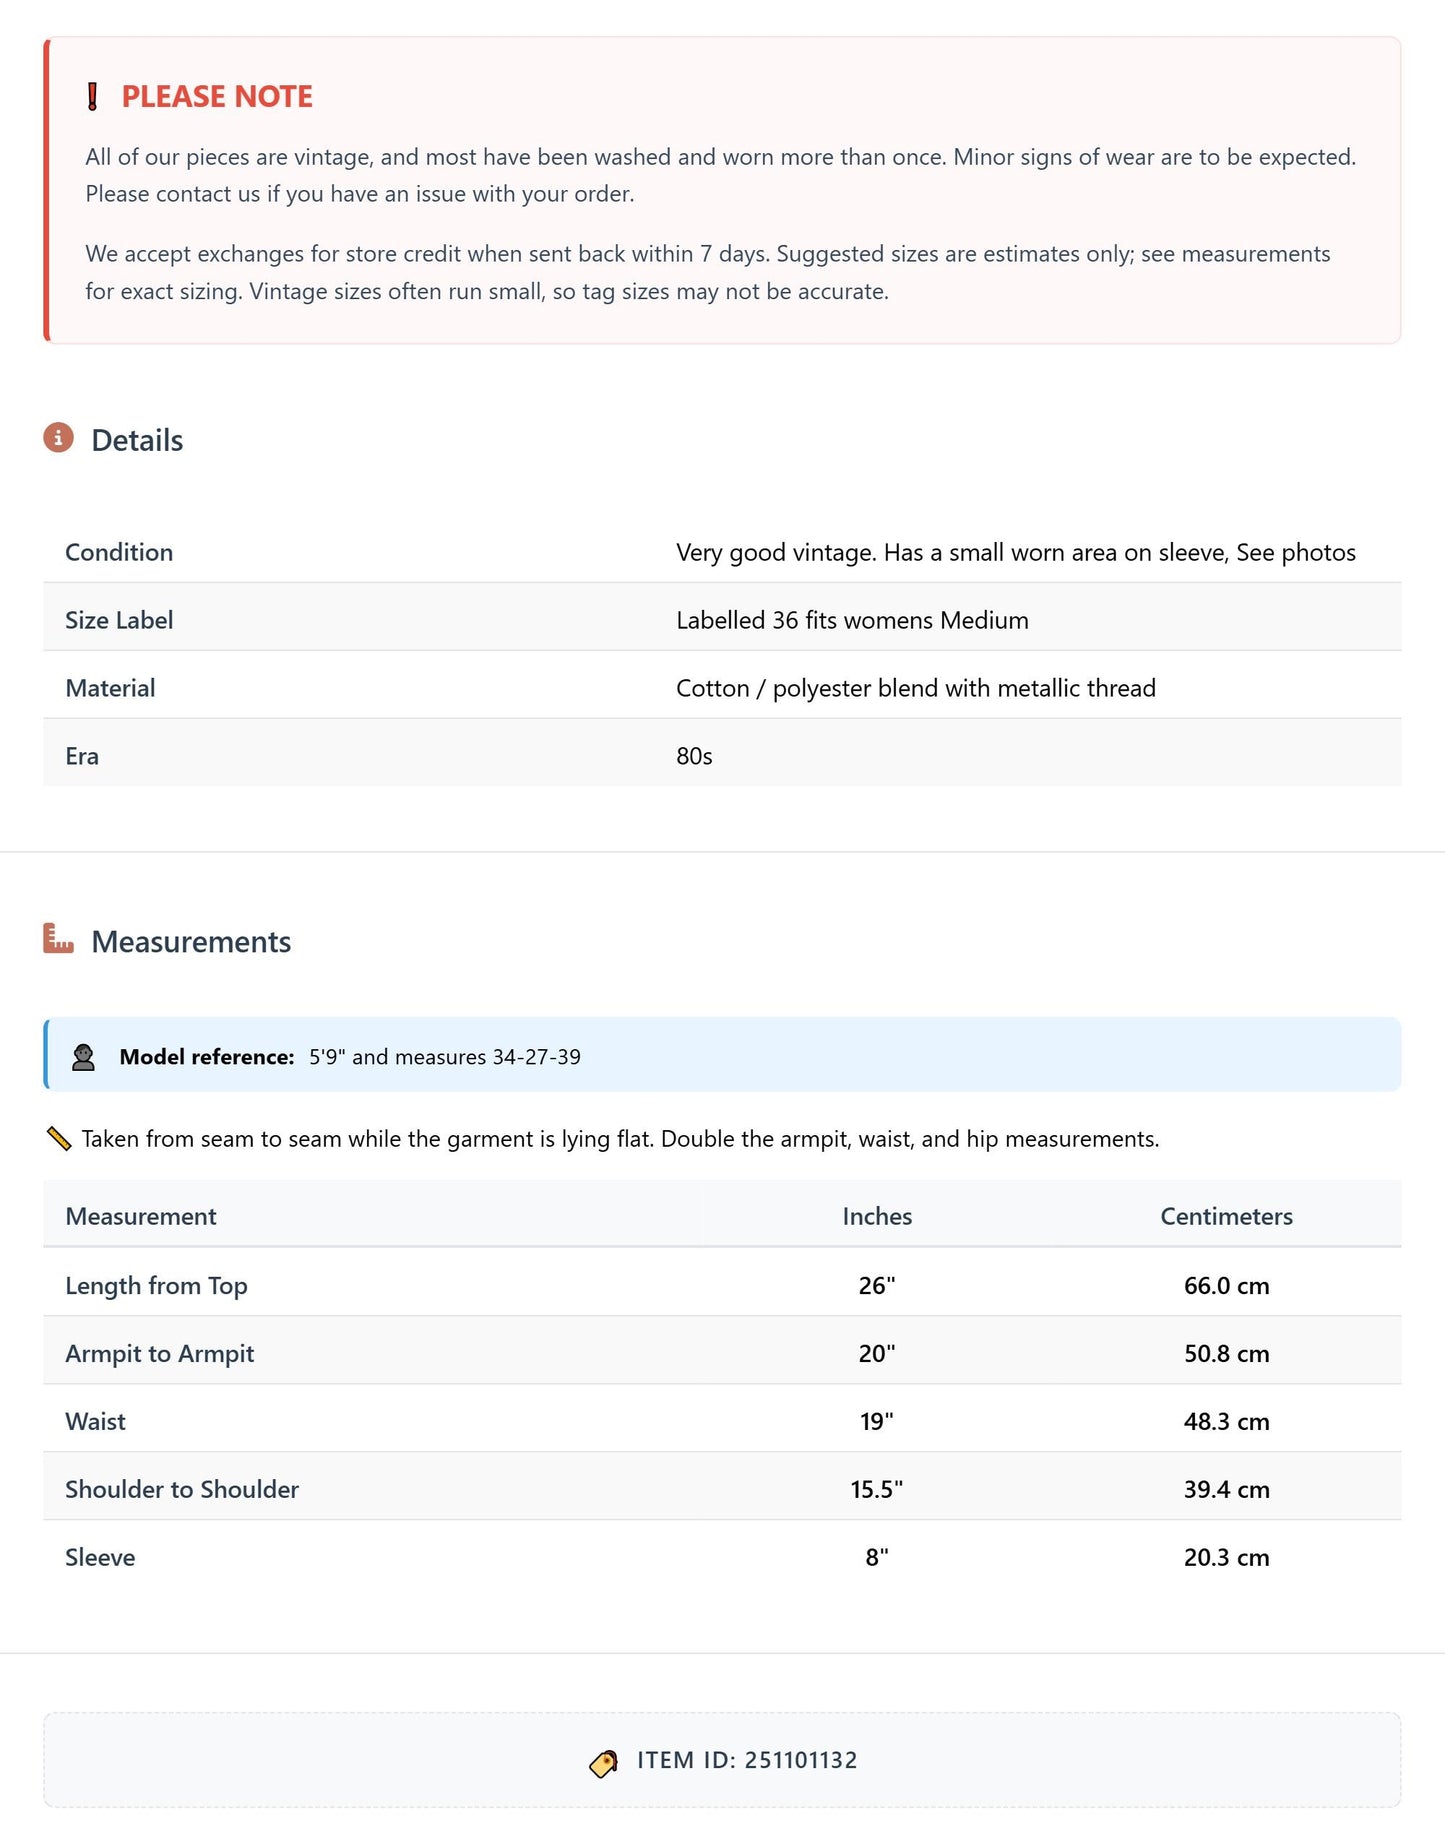Click the ITEM ID 251101132 text

click(x=747, y=1760)
